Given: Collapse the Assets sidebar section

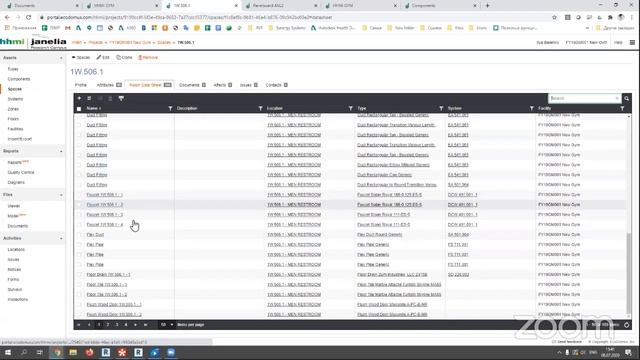Looking at the screenshot, I should click(x=61, y=58).
